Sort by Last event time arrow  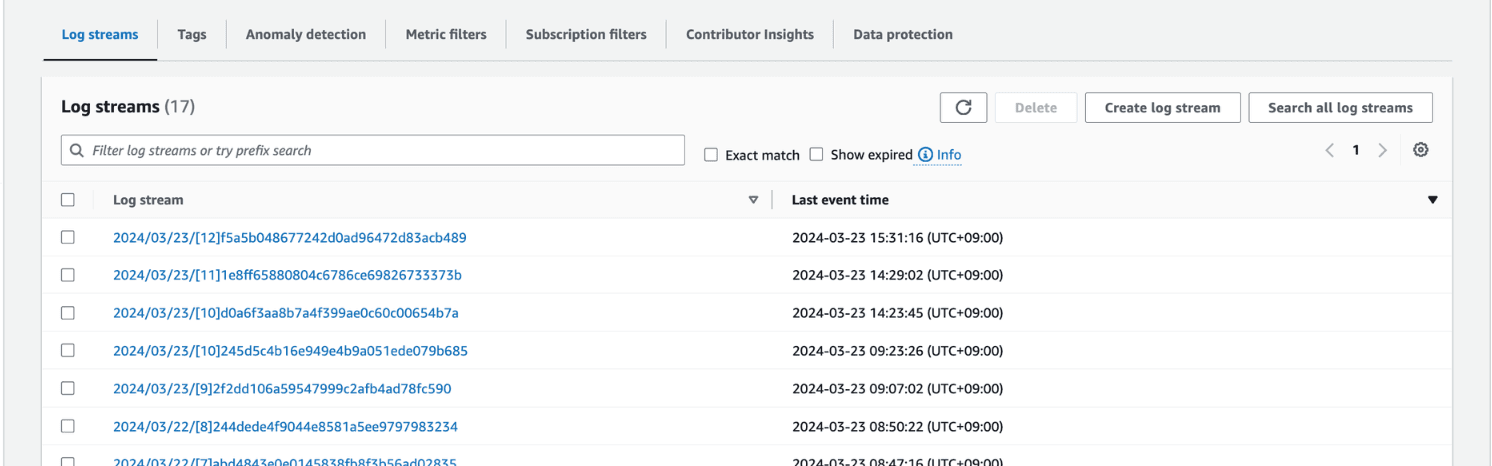pyautogui.click(x=1432, y=200)
